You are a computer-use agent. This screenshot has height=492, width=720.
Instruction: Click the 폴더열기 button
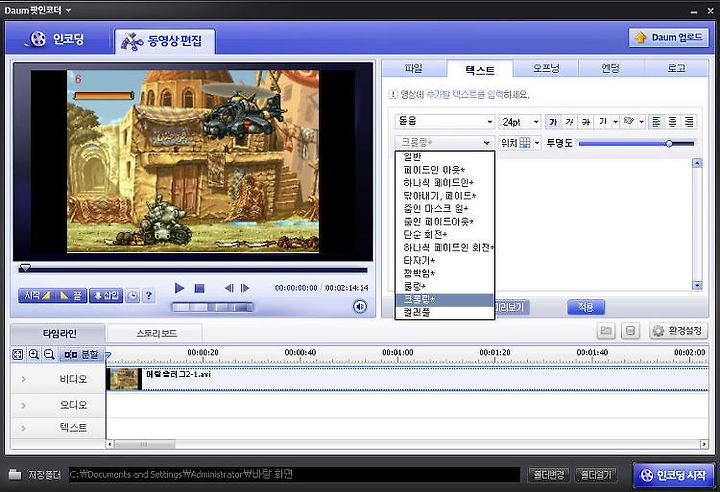(596, 474)
